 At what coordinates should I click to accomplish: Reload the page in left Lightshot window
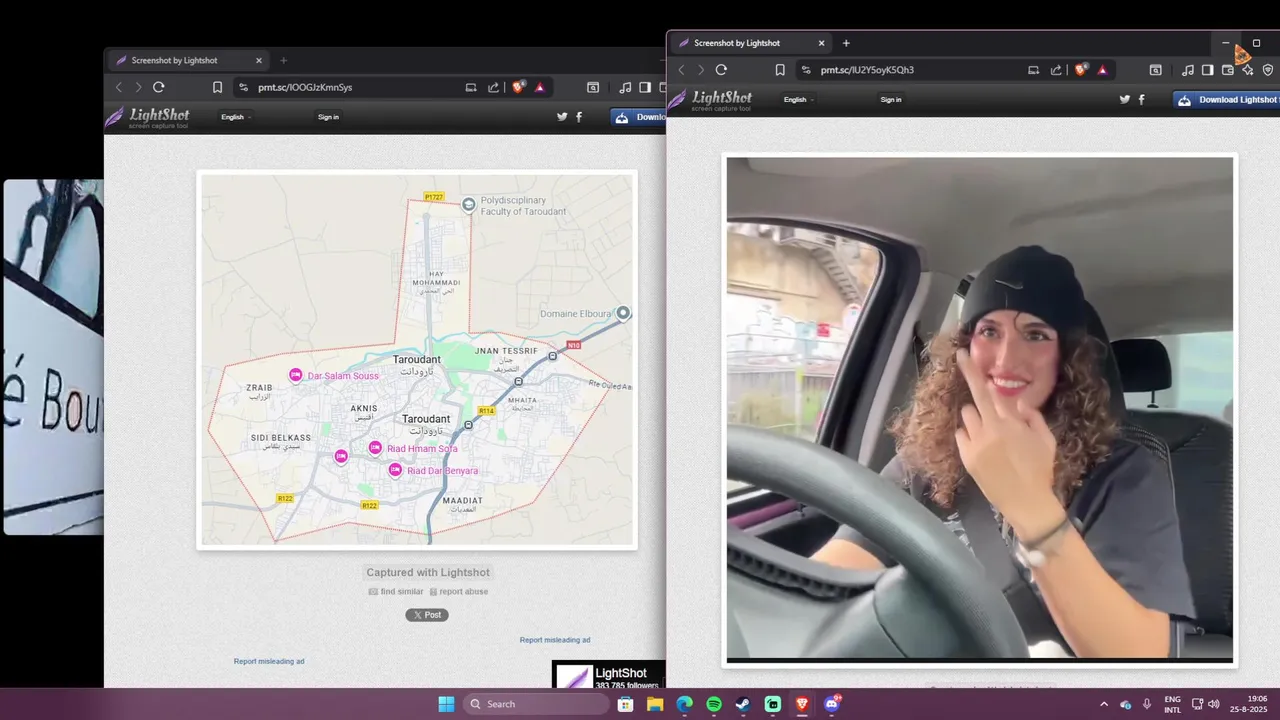coord(158,87)
